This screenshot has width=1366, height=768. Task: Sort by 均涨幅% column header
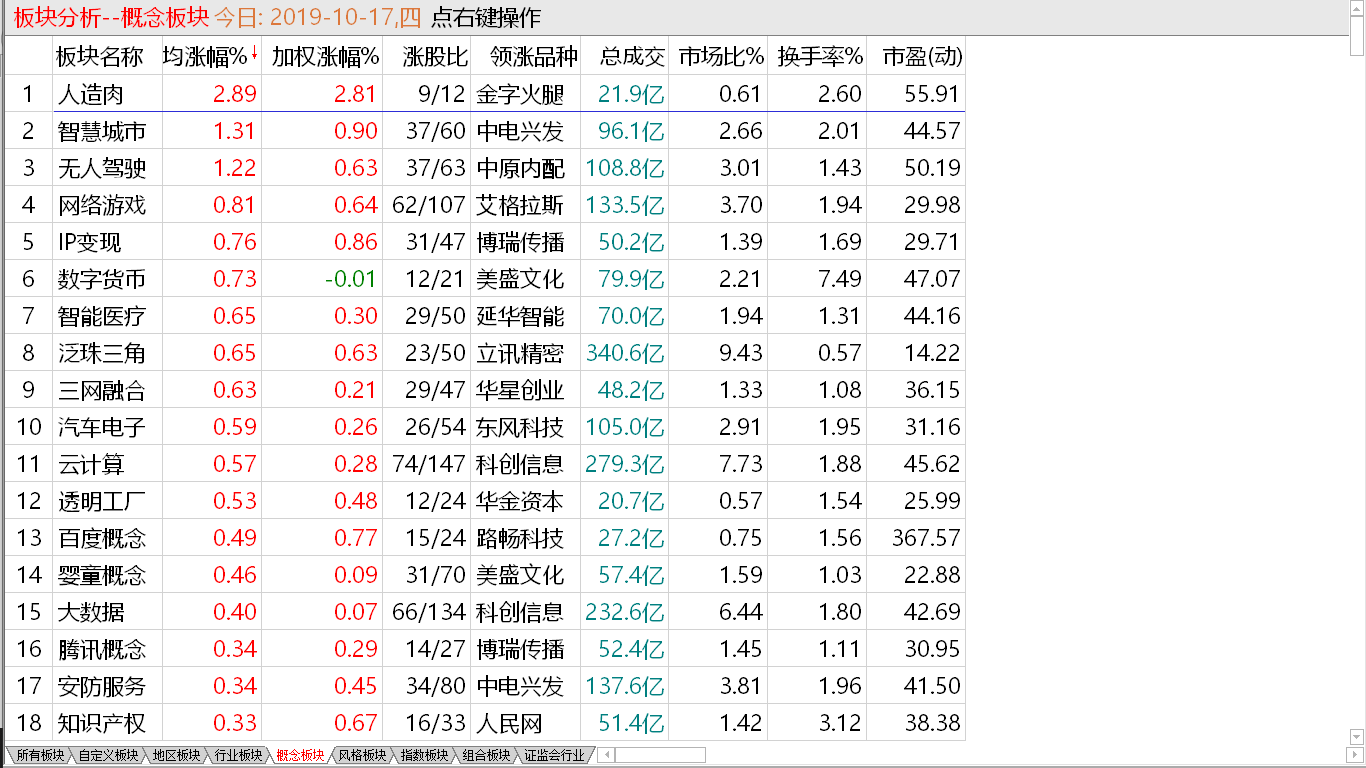[211, 57]
